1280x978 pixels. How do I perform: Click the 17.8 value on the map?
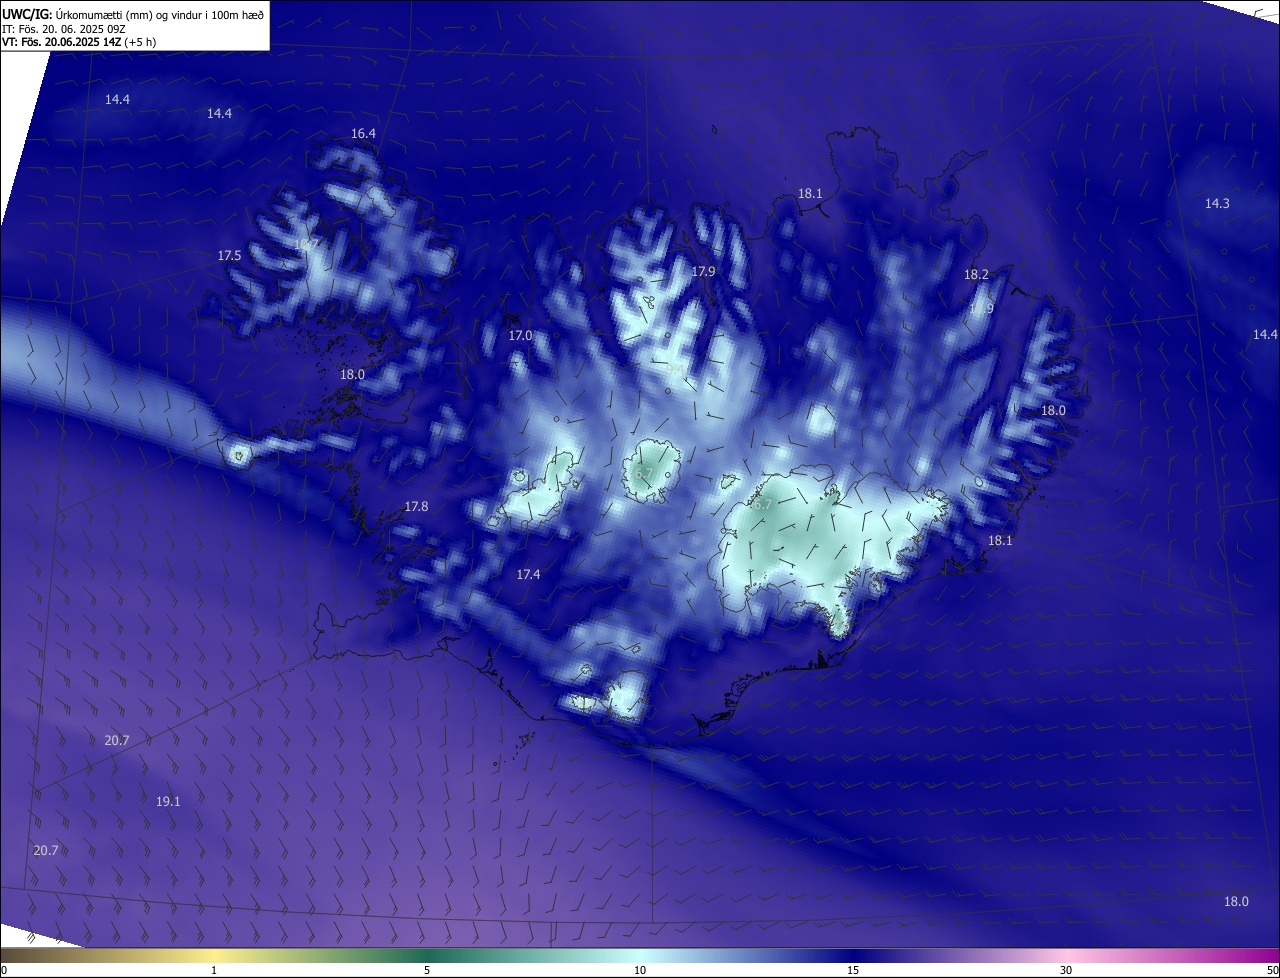click(x=416, y=507)
